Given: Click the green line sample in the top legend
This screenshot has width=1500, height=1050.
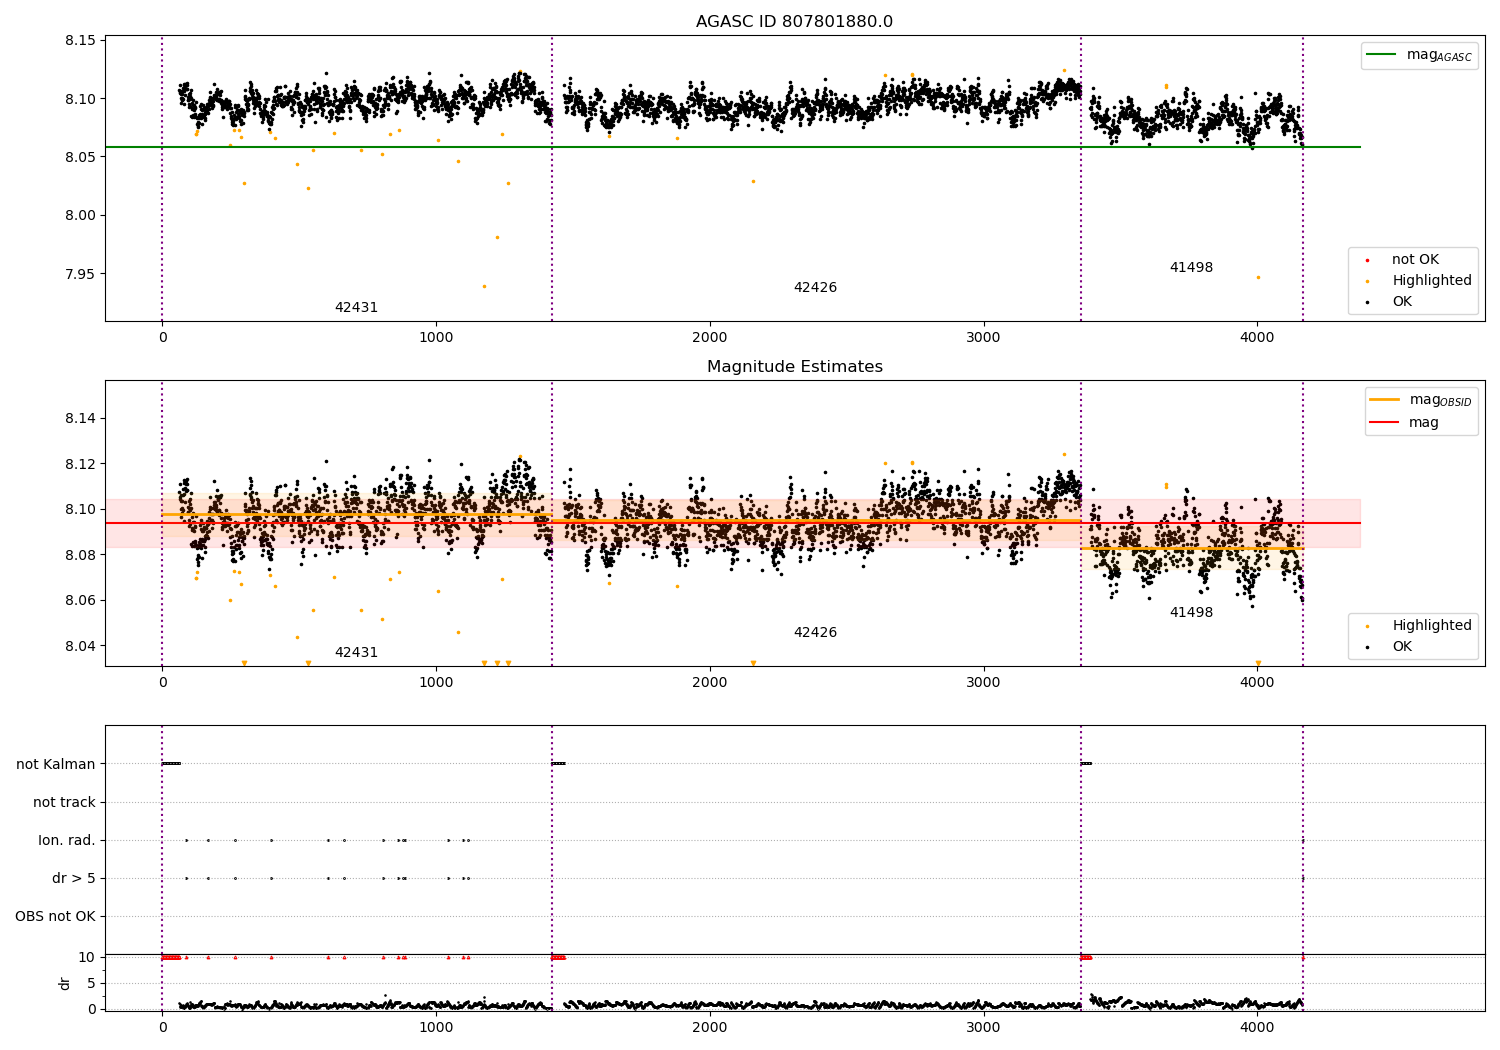Looking at the screenshot, I should click(x=1382, y=55).
